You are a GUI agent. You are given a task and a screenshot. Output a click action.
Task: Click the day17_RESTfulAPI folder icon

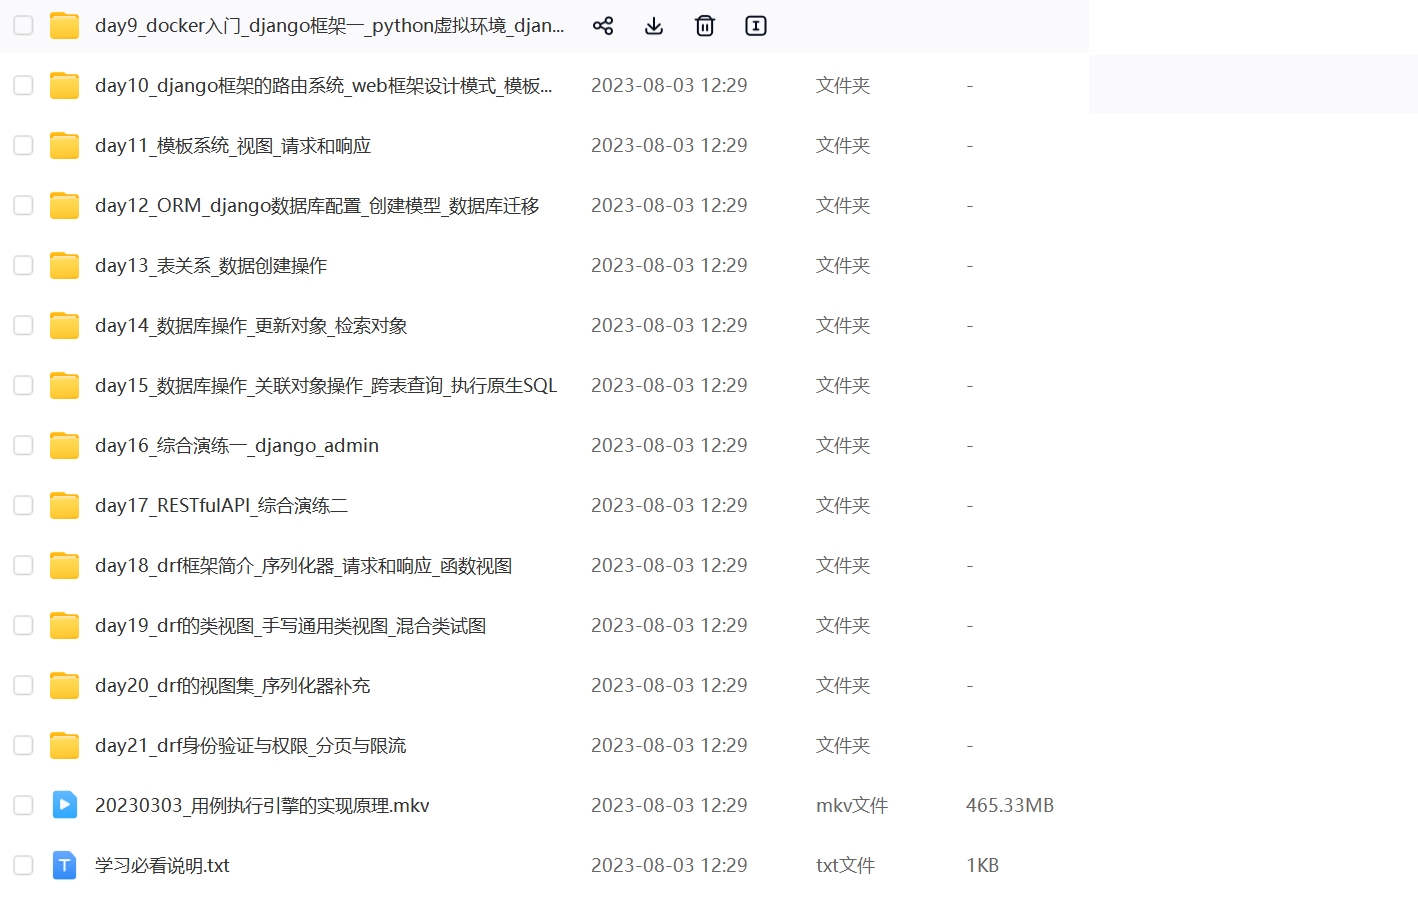[x=64, y=506]
